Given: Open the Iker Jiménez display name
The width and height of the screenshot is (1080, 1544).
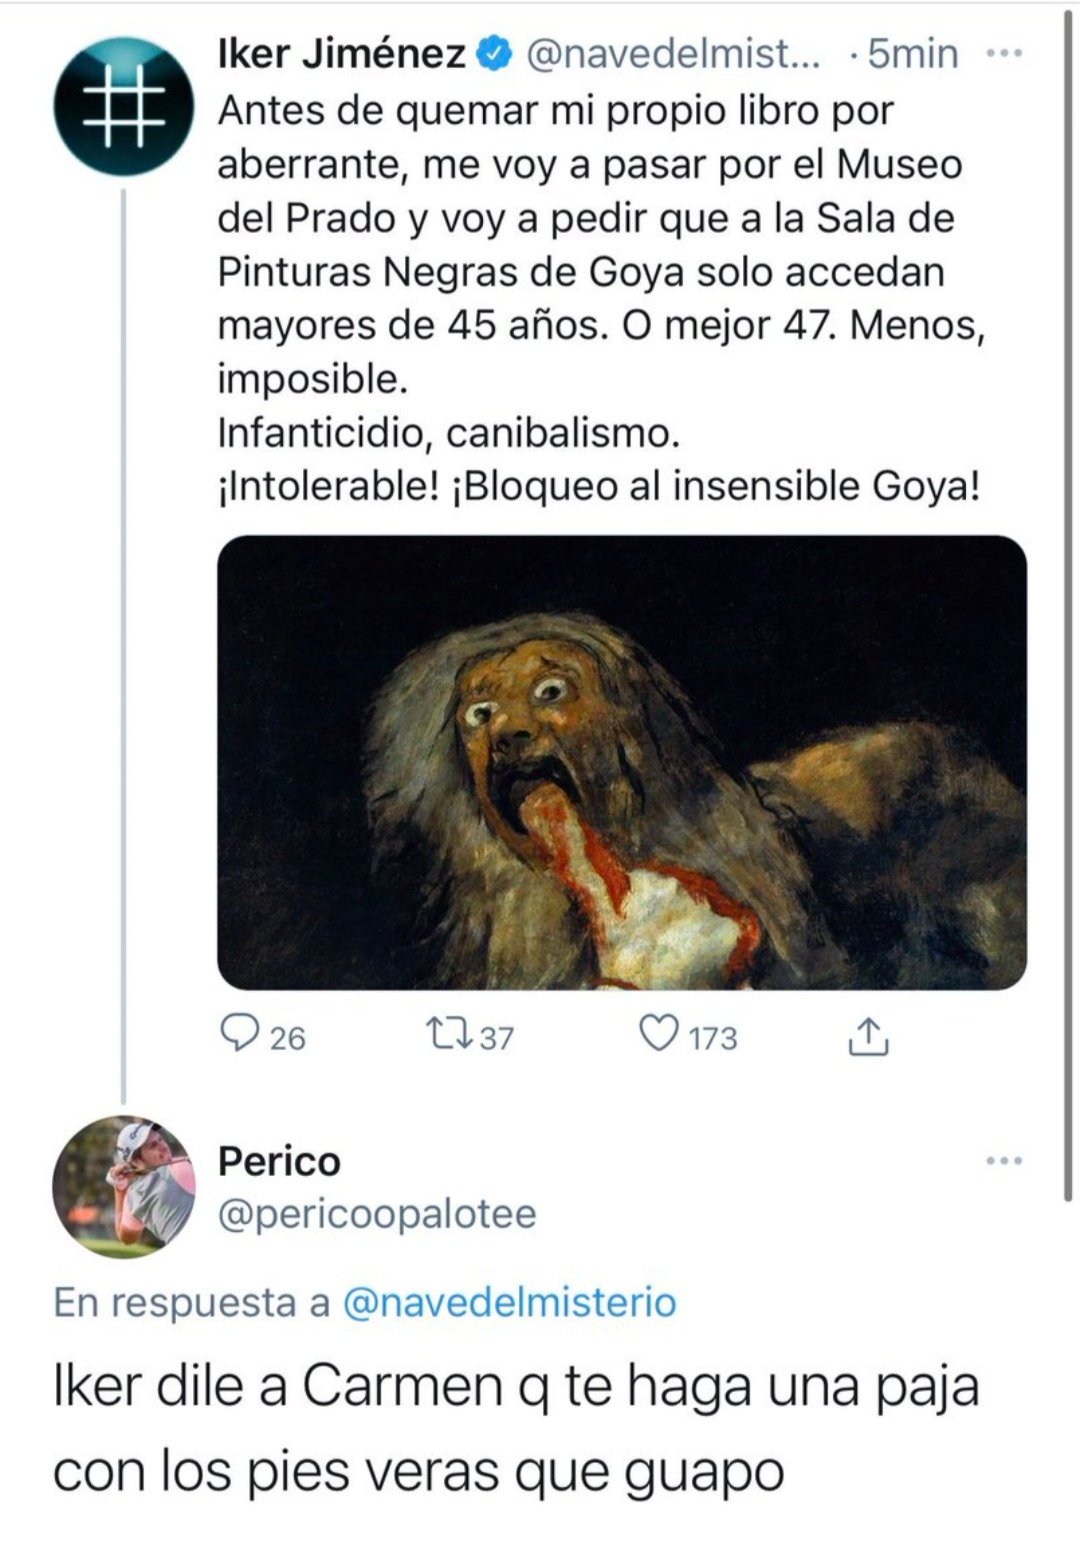Looking at the screenshot, I should click(341, 54).
